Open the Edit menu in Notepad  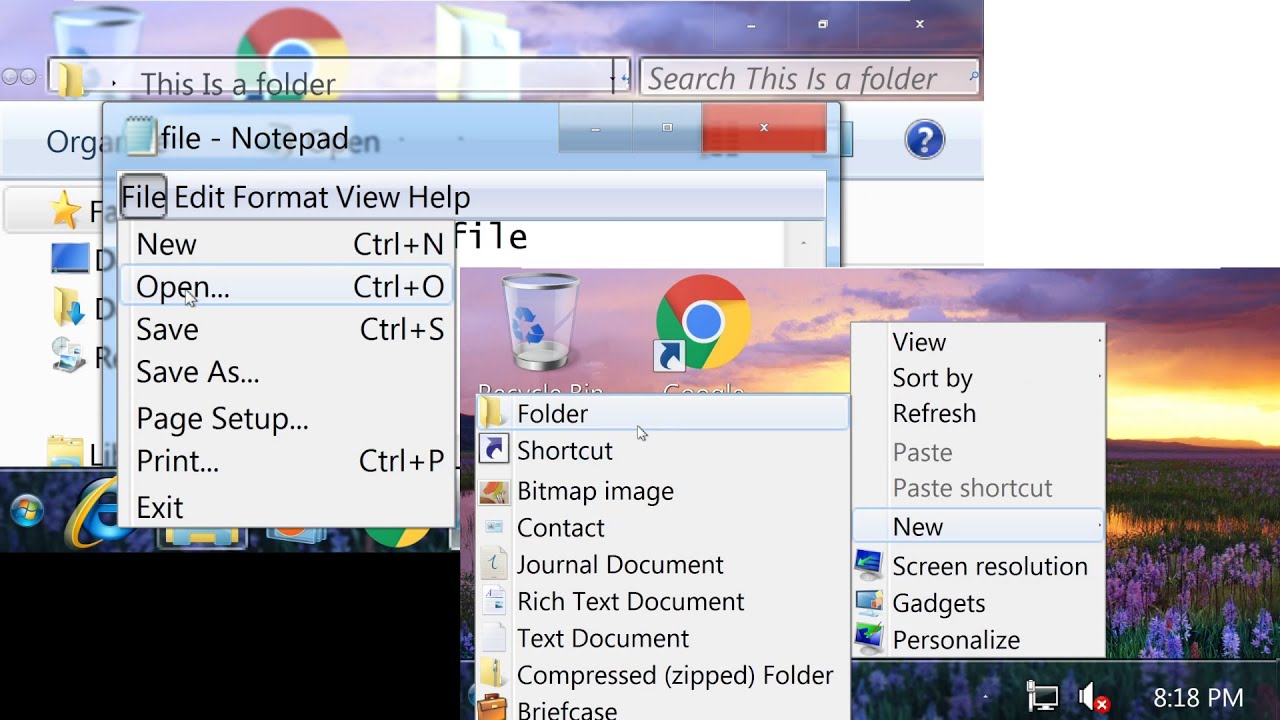click(x=200, y=197)
